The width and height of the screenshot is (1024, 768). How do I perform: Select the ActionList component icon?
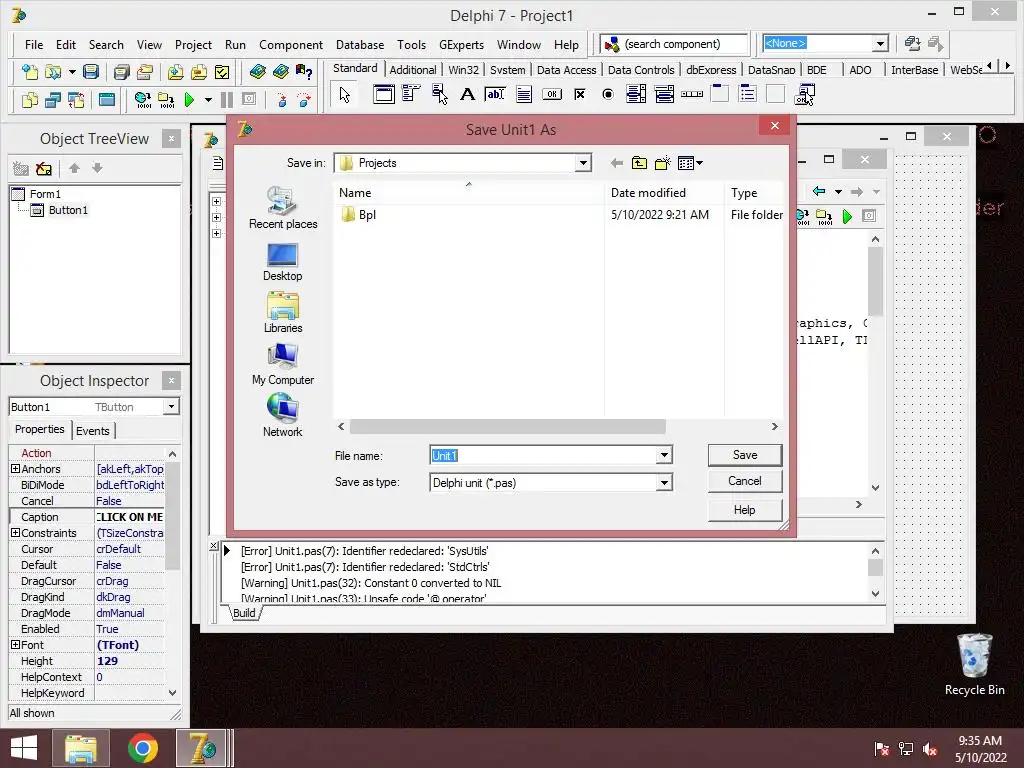coord(805,95)
